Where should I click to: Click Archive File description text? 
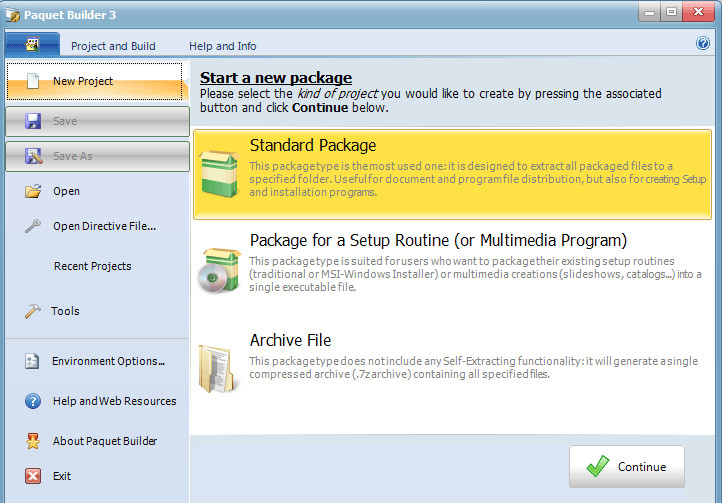point(473,368)
